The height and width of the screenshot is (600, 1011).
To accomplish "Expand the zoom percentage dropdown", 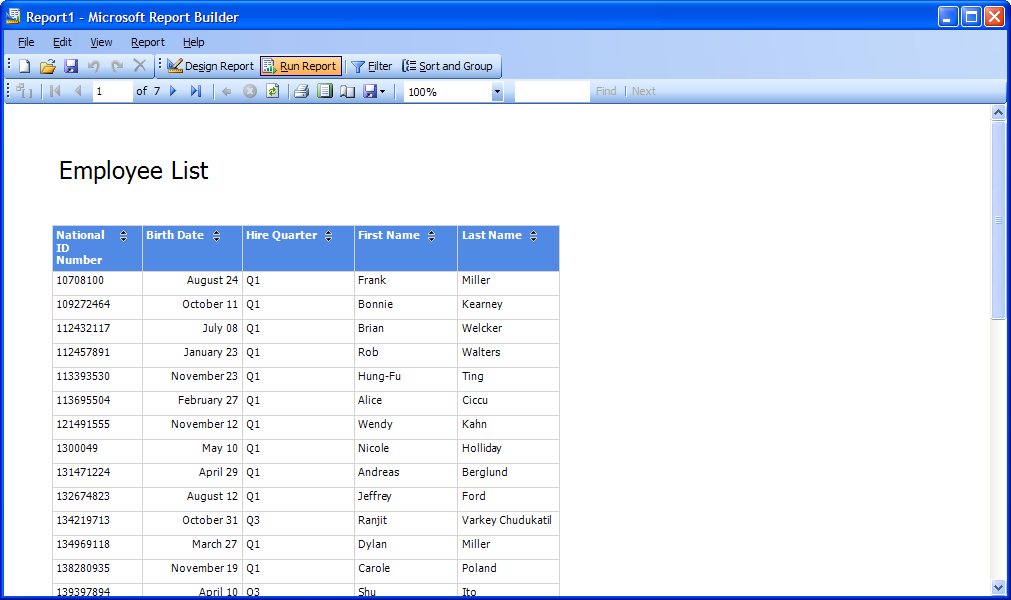I will coord(497,92).
